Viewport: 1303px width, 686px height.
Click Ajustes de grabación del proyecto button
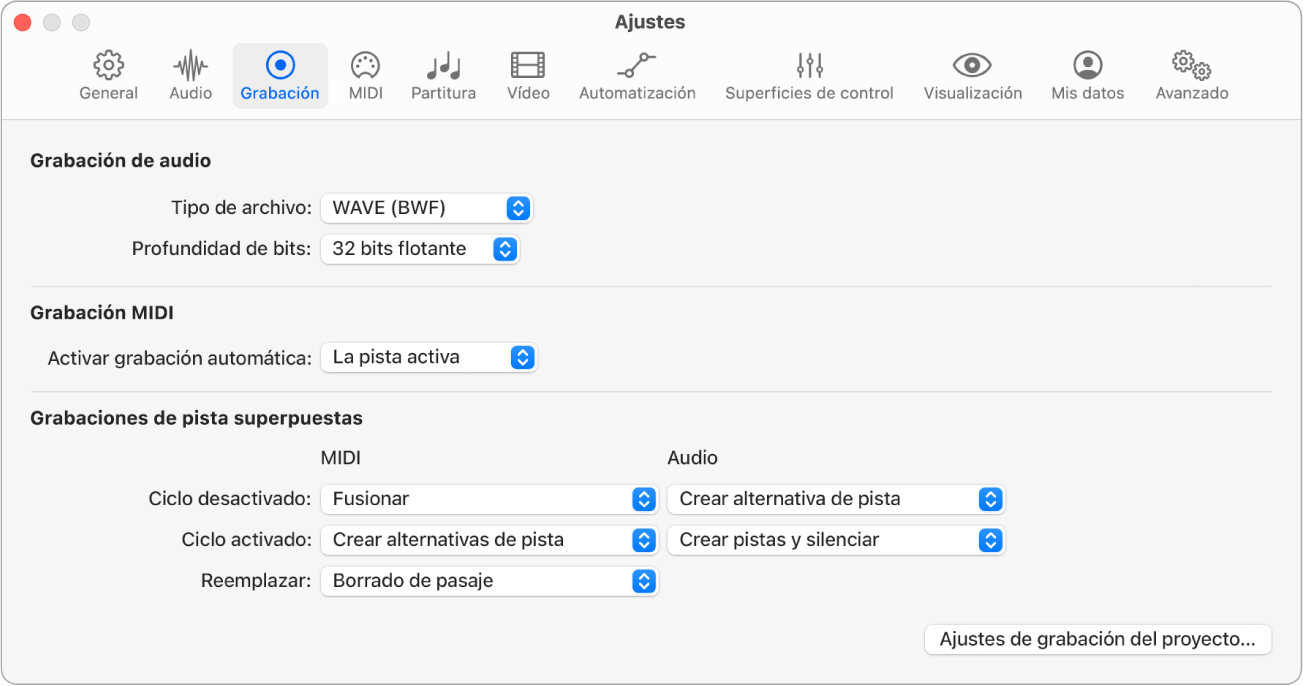tap(1098, 640)
